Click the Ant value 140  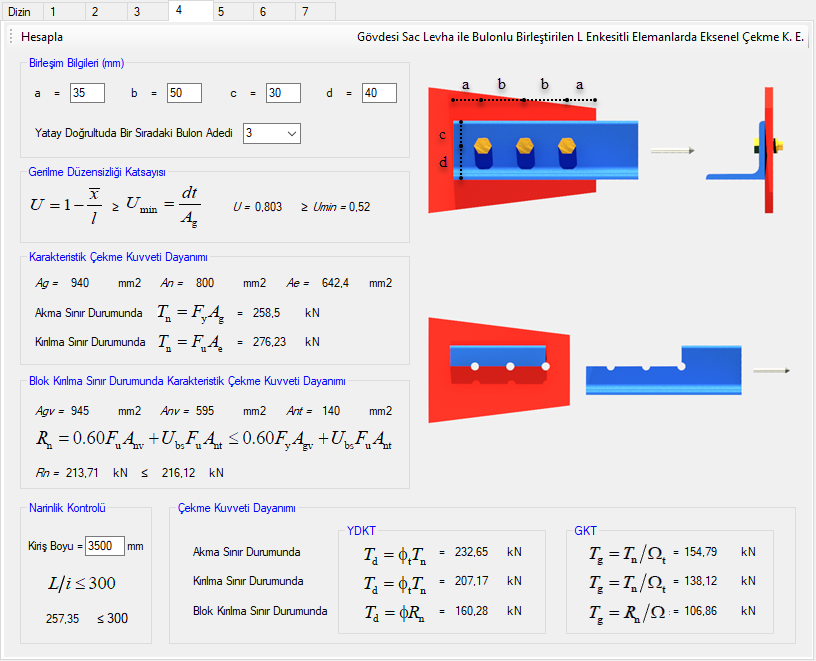[x=330, y=411]
